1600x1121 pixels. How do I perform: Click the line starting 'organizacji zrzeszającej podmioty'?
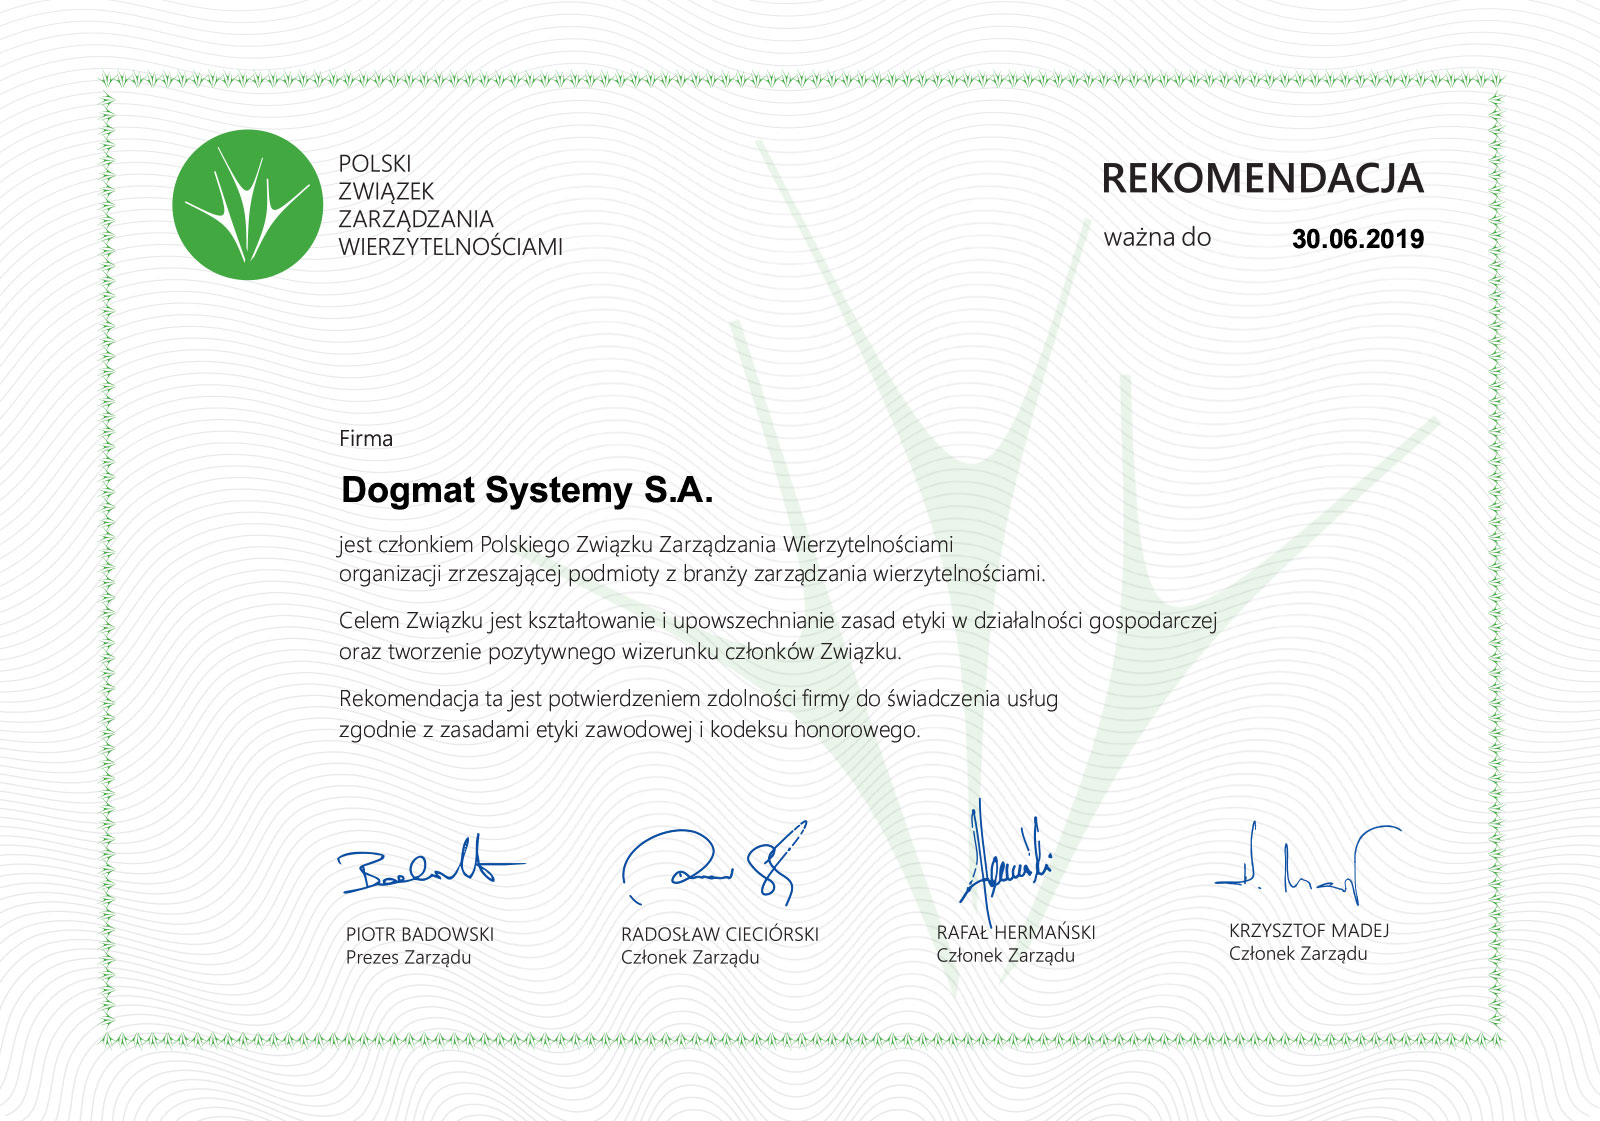coord(692,574)
